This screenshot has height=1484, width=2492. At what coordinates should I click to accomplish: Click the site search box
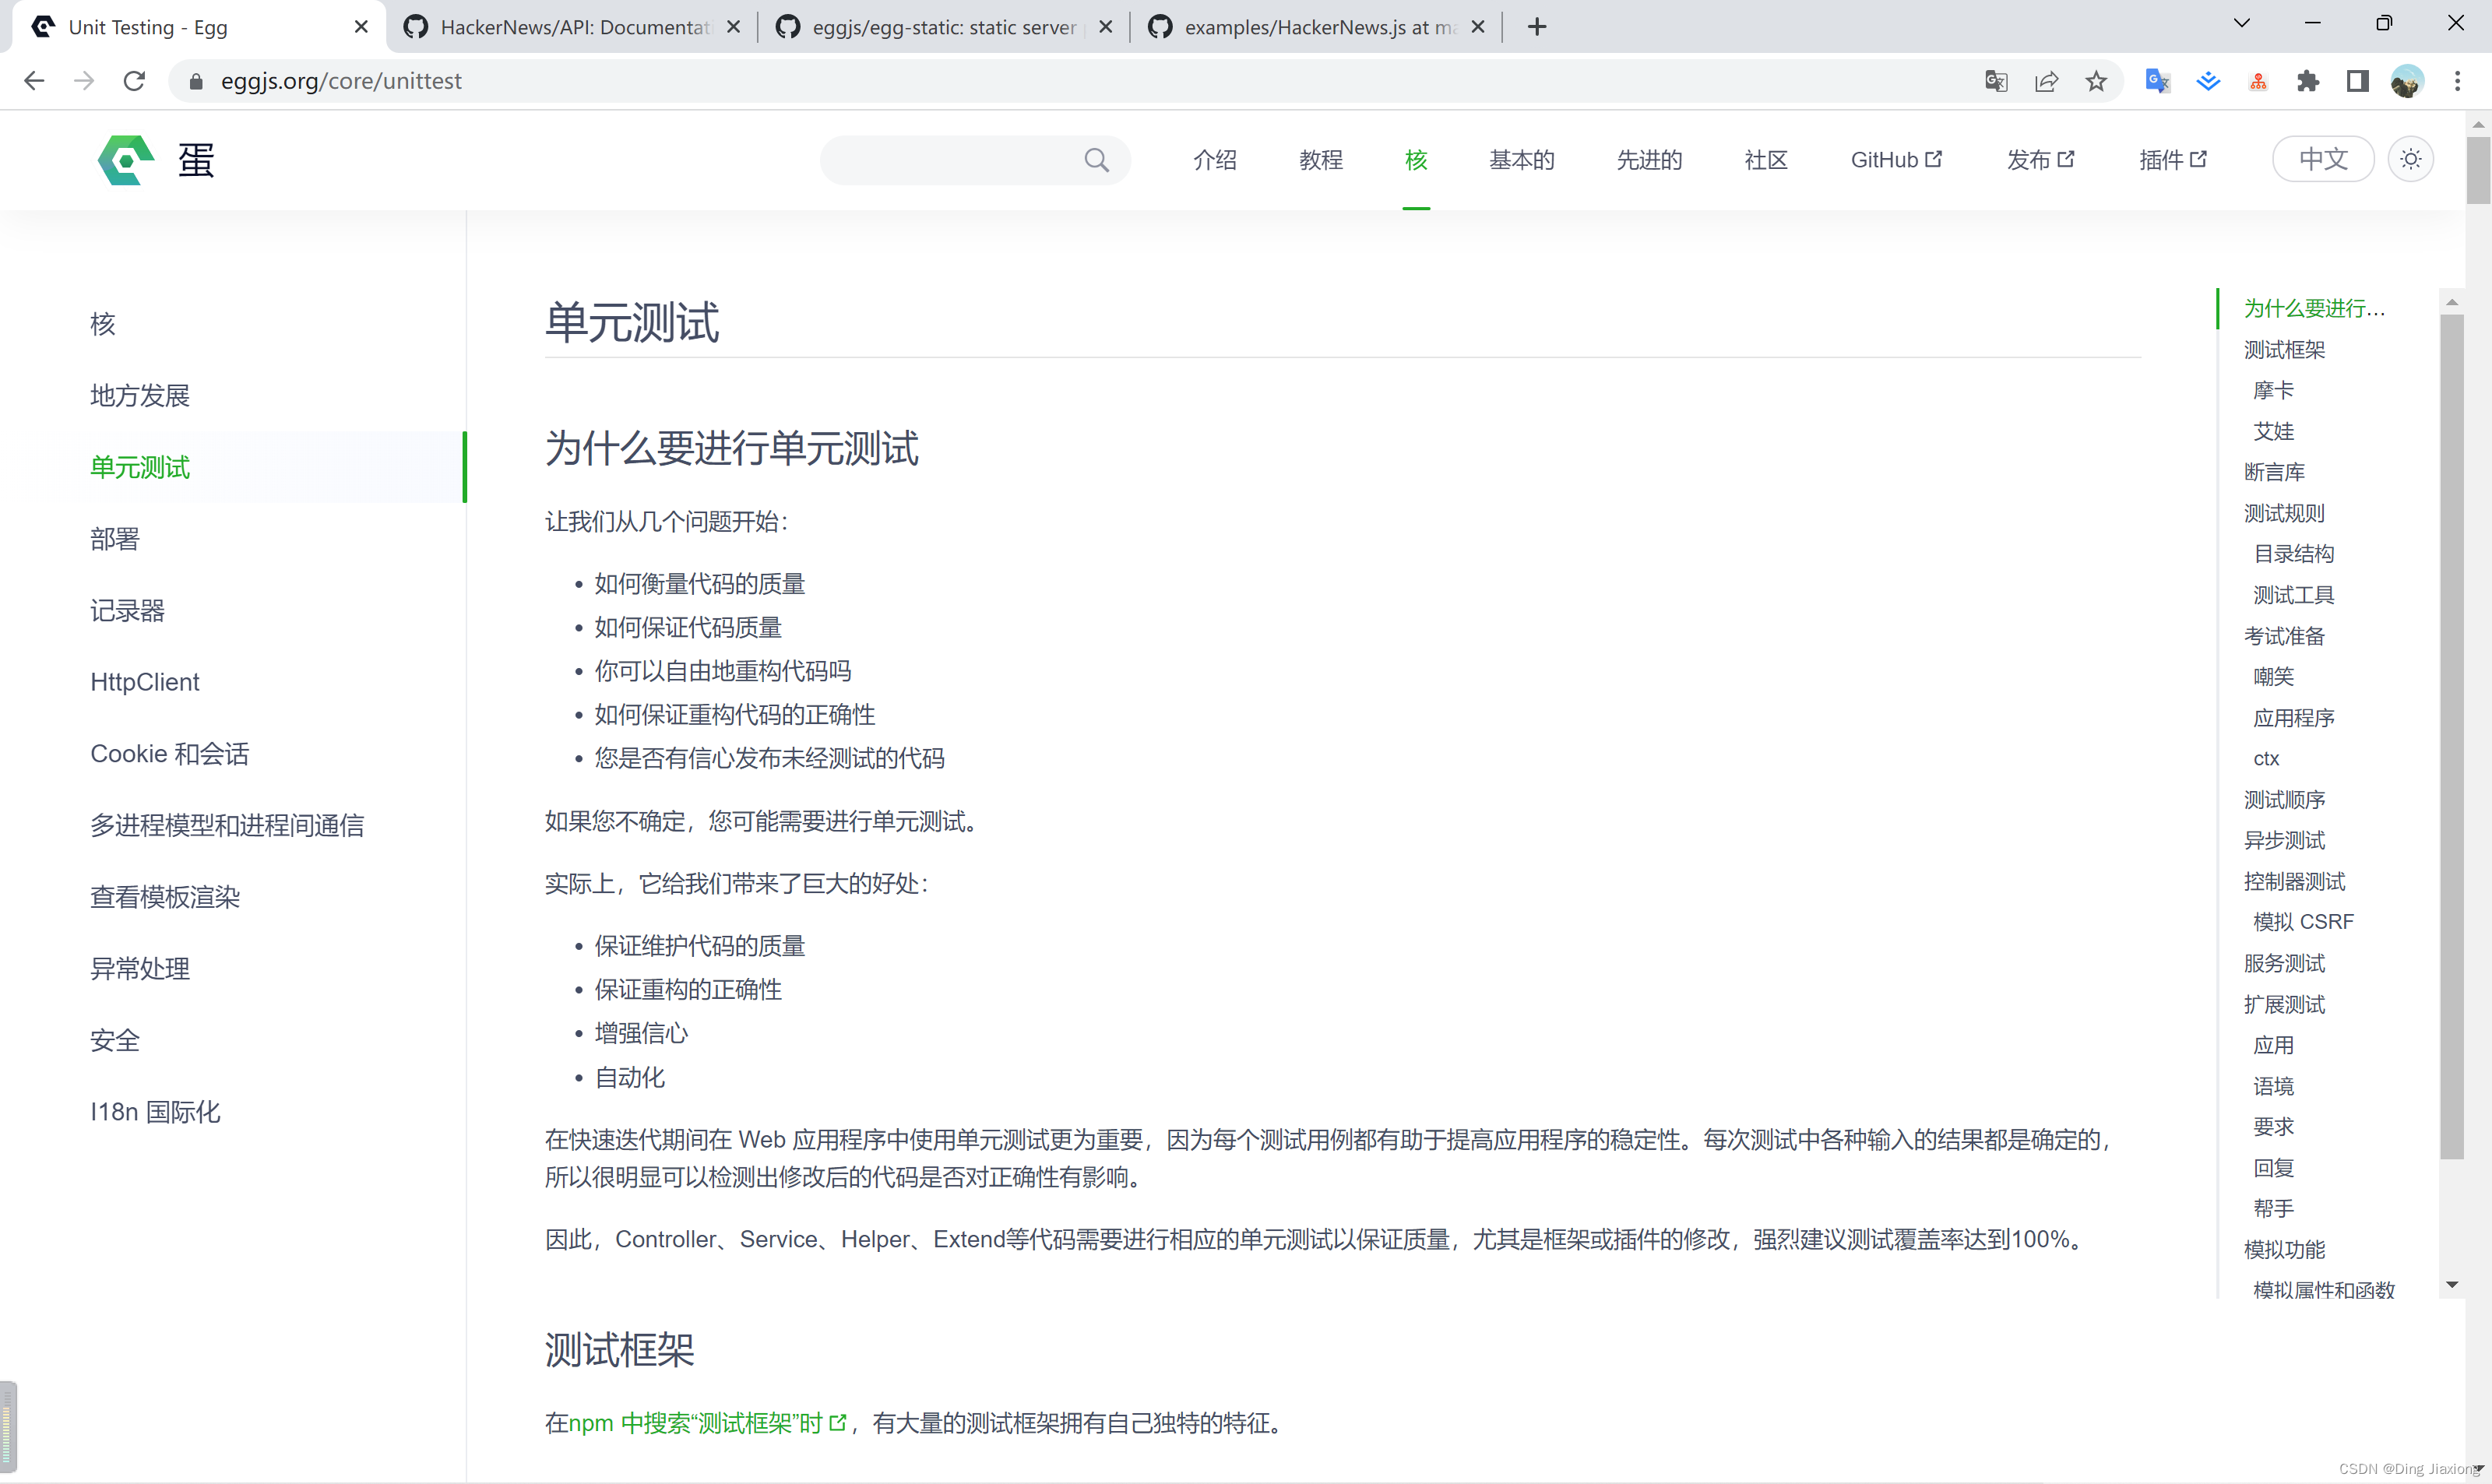pos(975,160)
